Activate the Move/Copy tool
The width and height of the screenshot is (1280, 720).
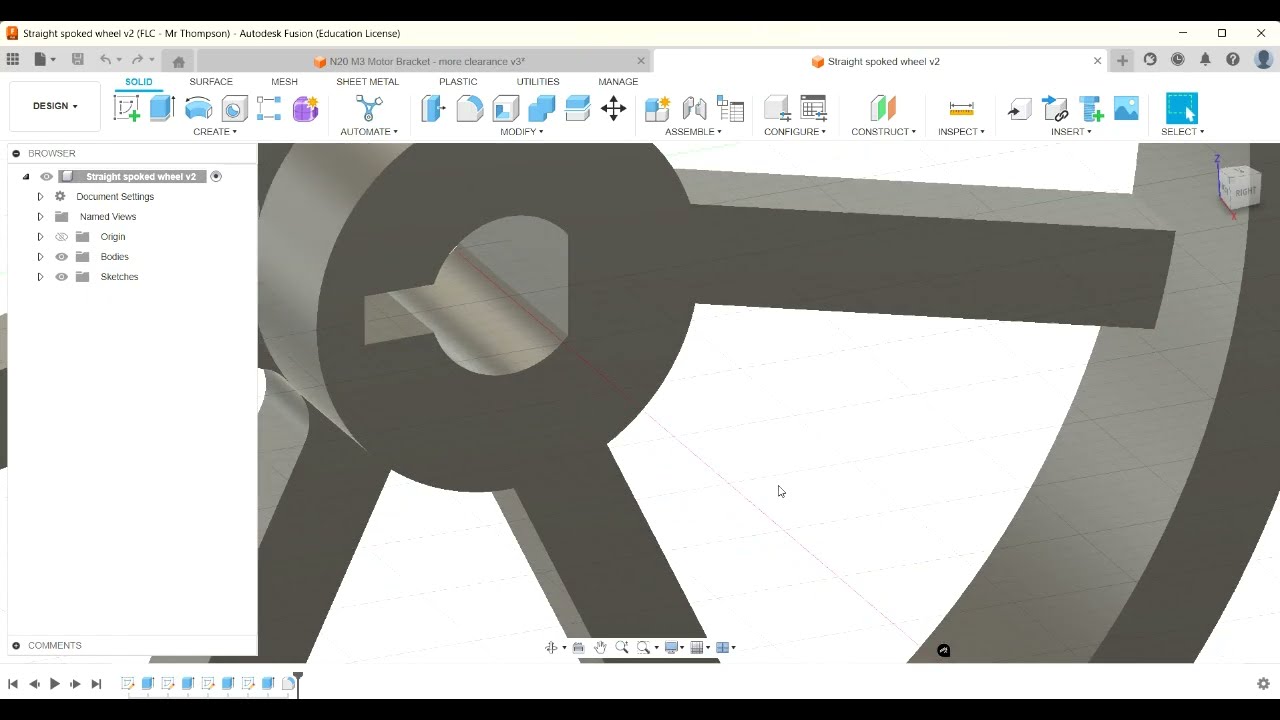[613, 108]
